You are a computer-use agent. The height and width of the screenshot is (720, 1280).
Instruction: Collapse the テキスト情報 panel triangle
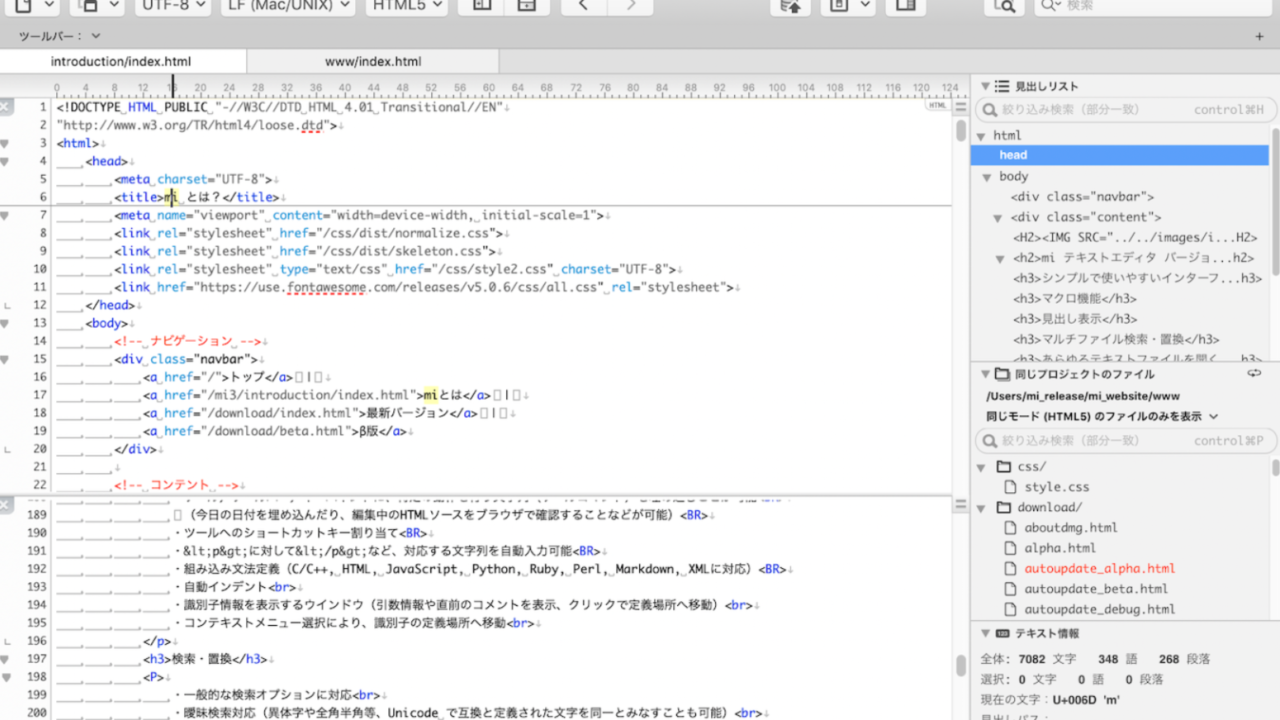pyautogui.click(x=984, y=634)
